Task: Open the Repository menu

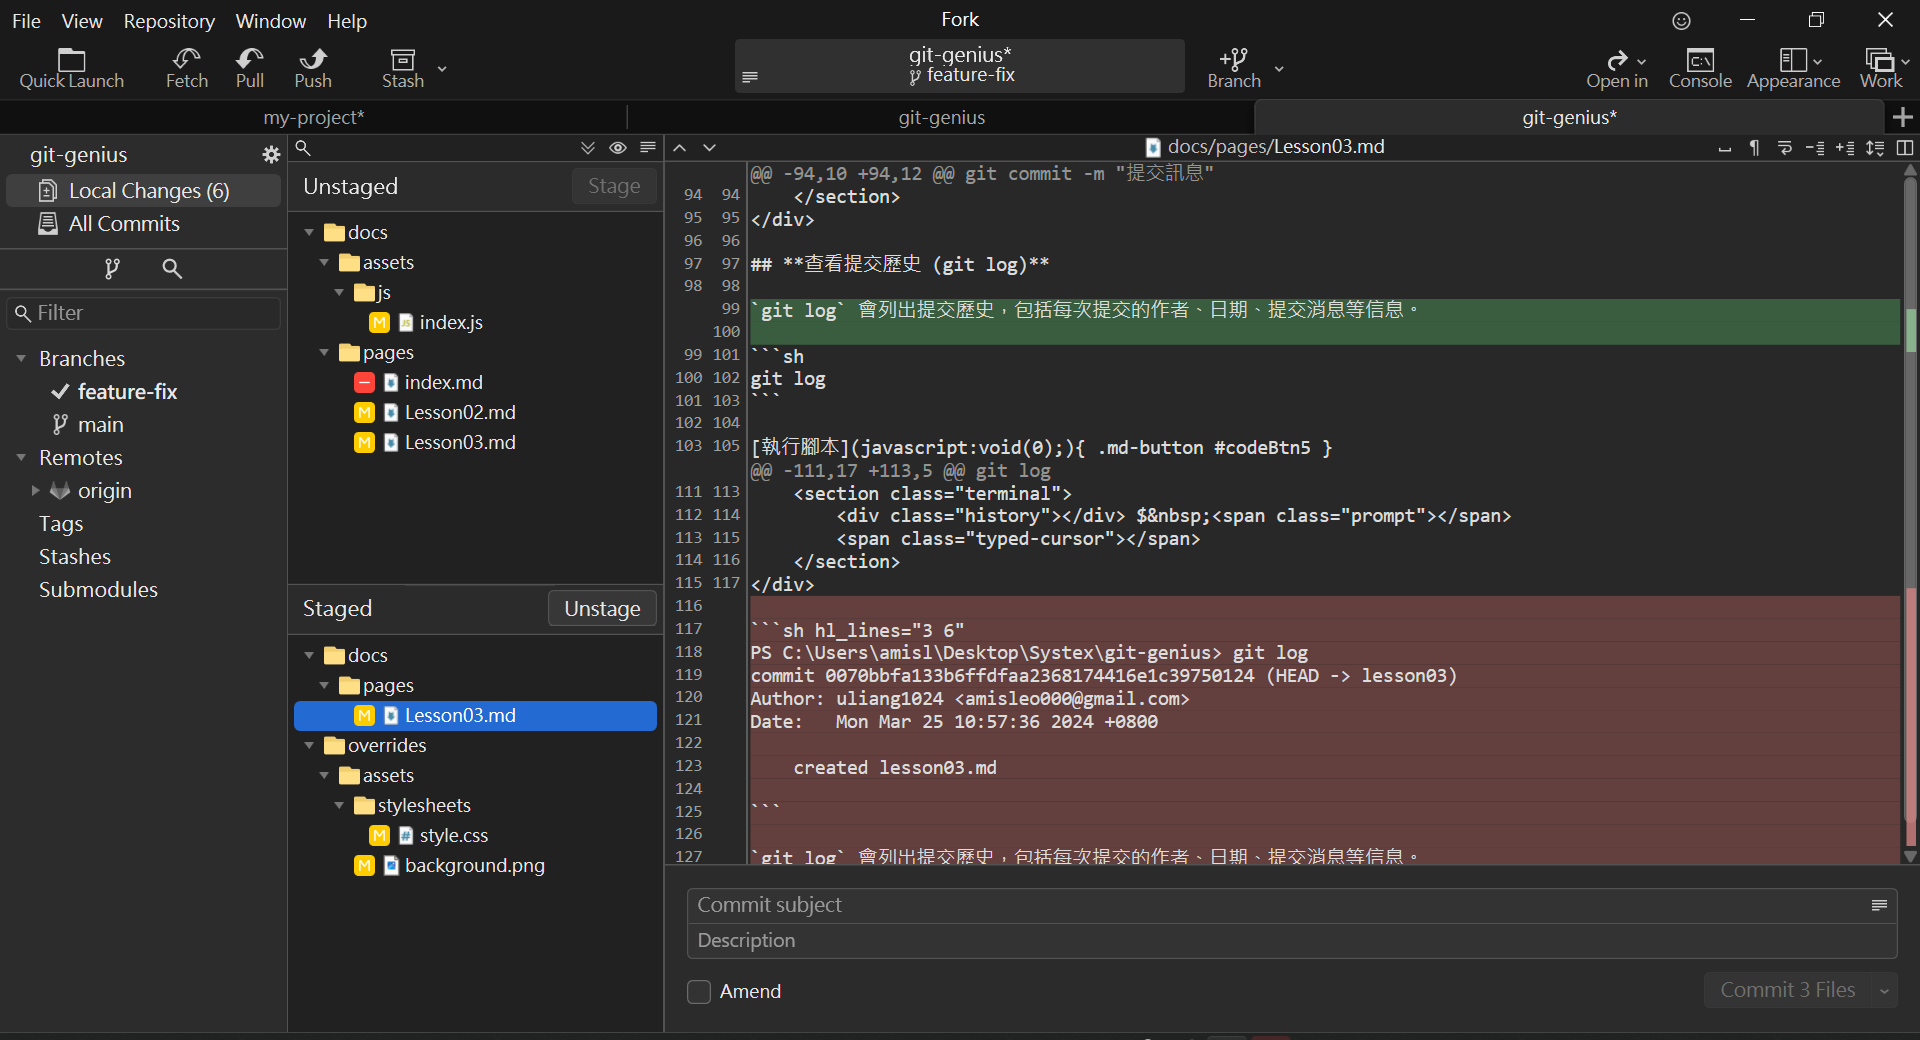Action: (169, 21)
